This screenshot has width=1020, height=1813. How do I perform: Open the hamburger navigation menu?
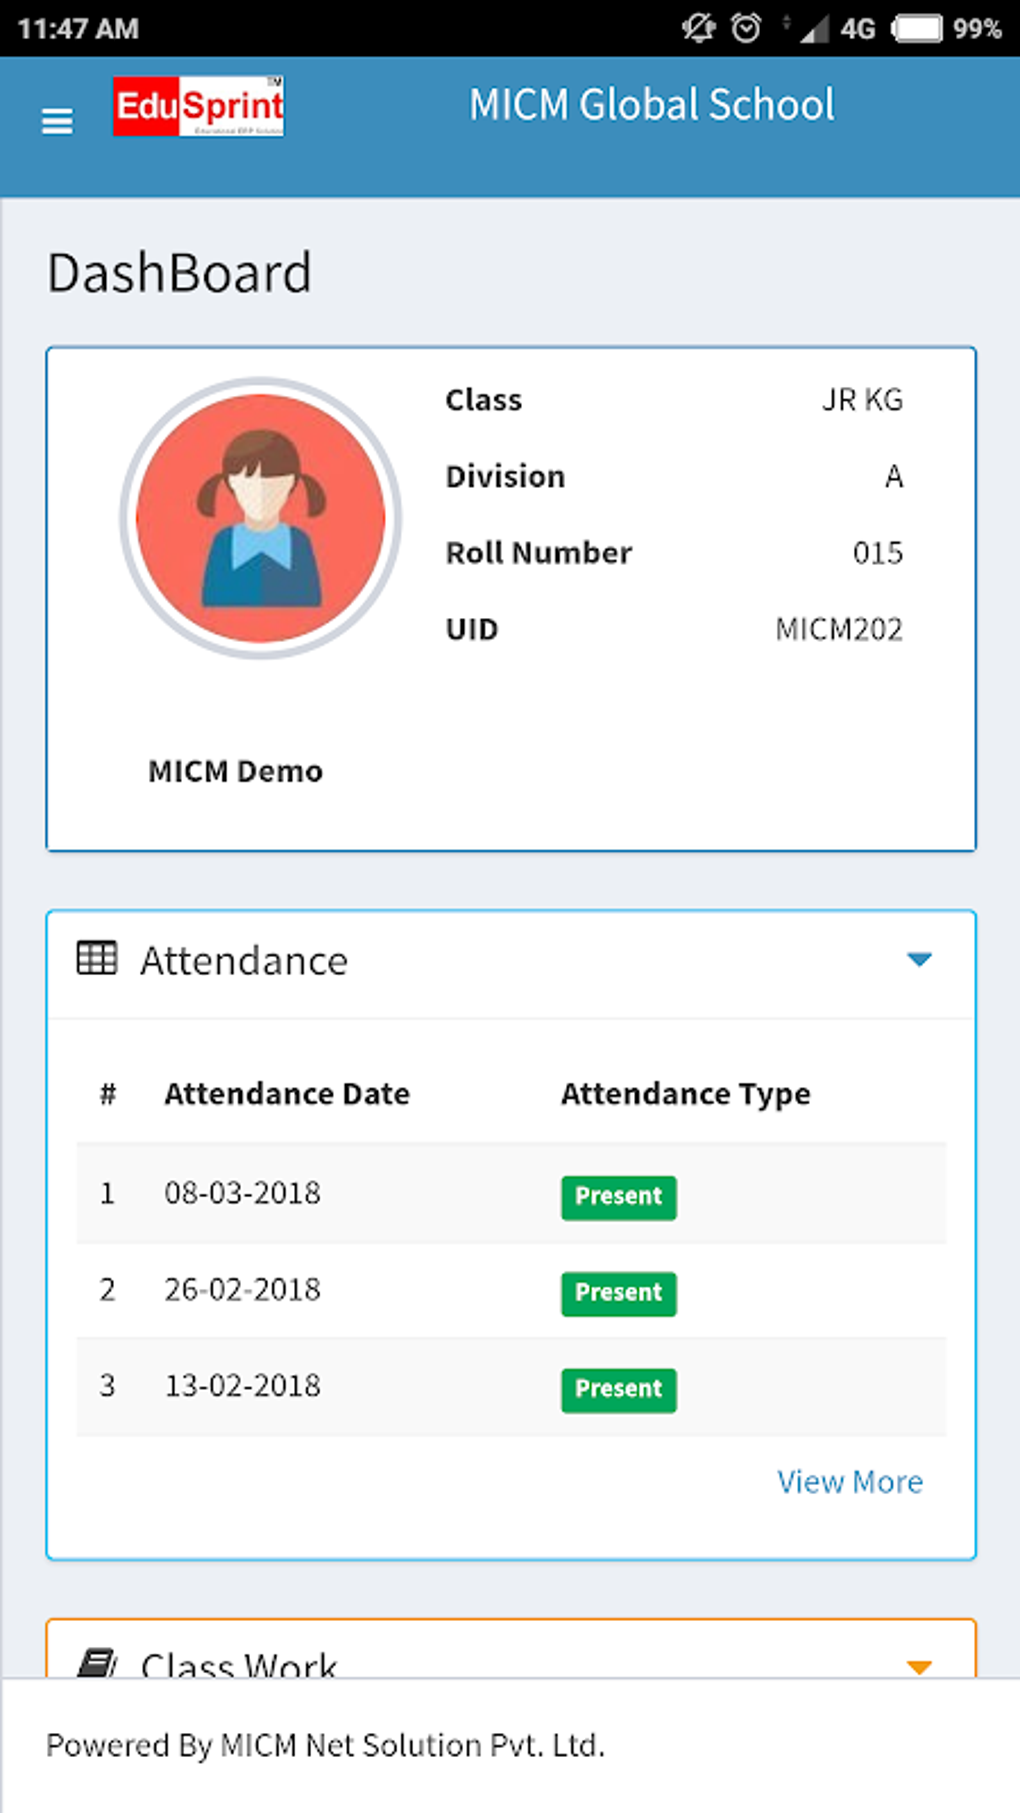57,121
